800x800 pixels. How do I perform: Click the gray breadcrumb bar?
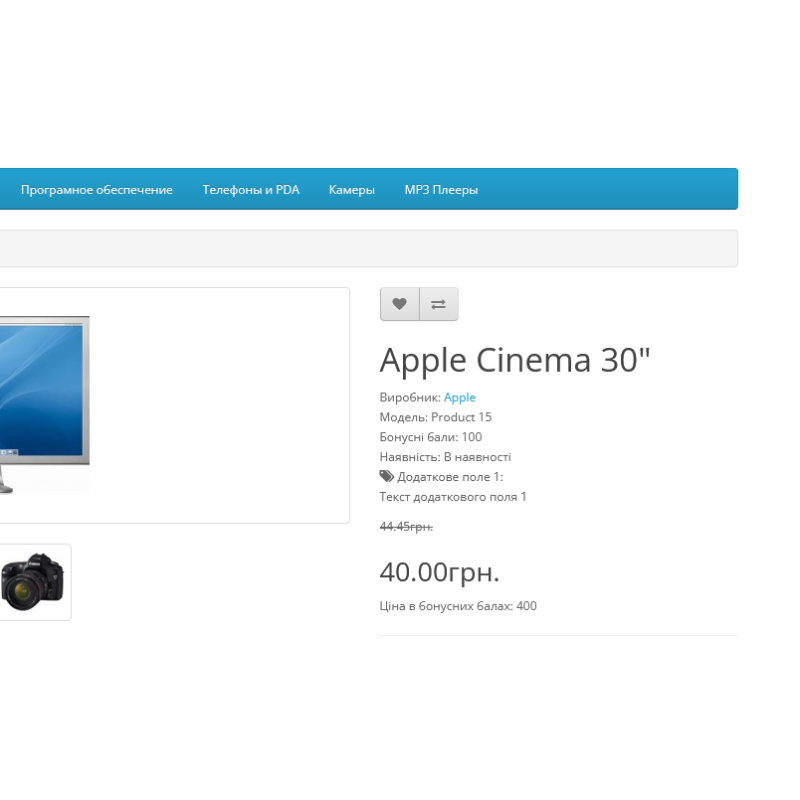(x=368, y=248)
